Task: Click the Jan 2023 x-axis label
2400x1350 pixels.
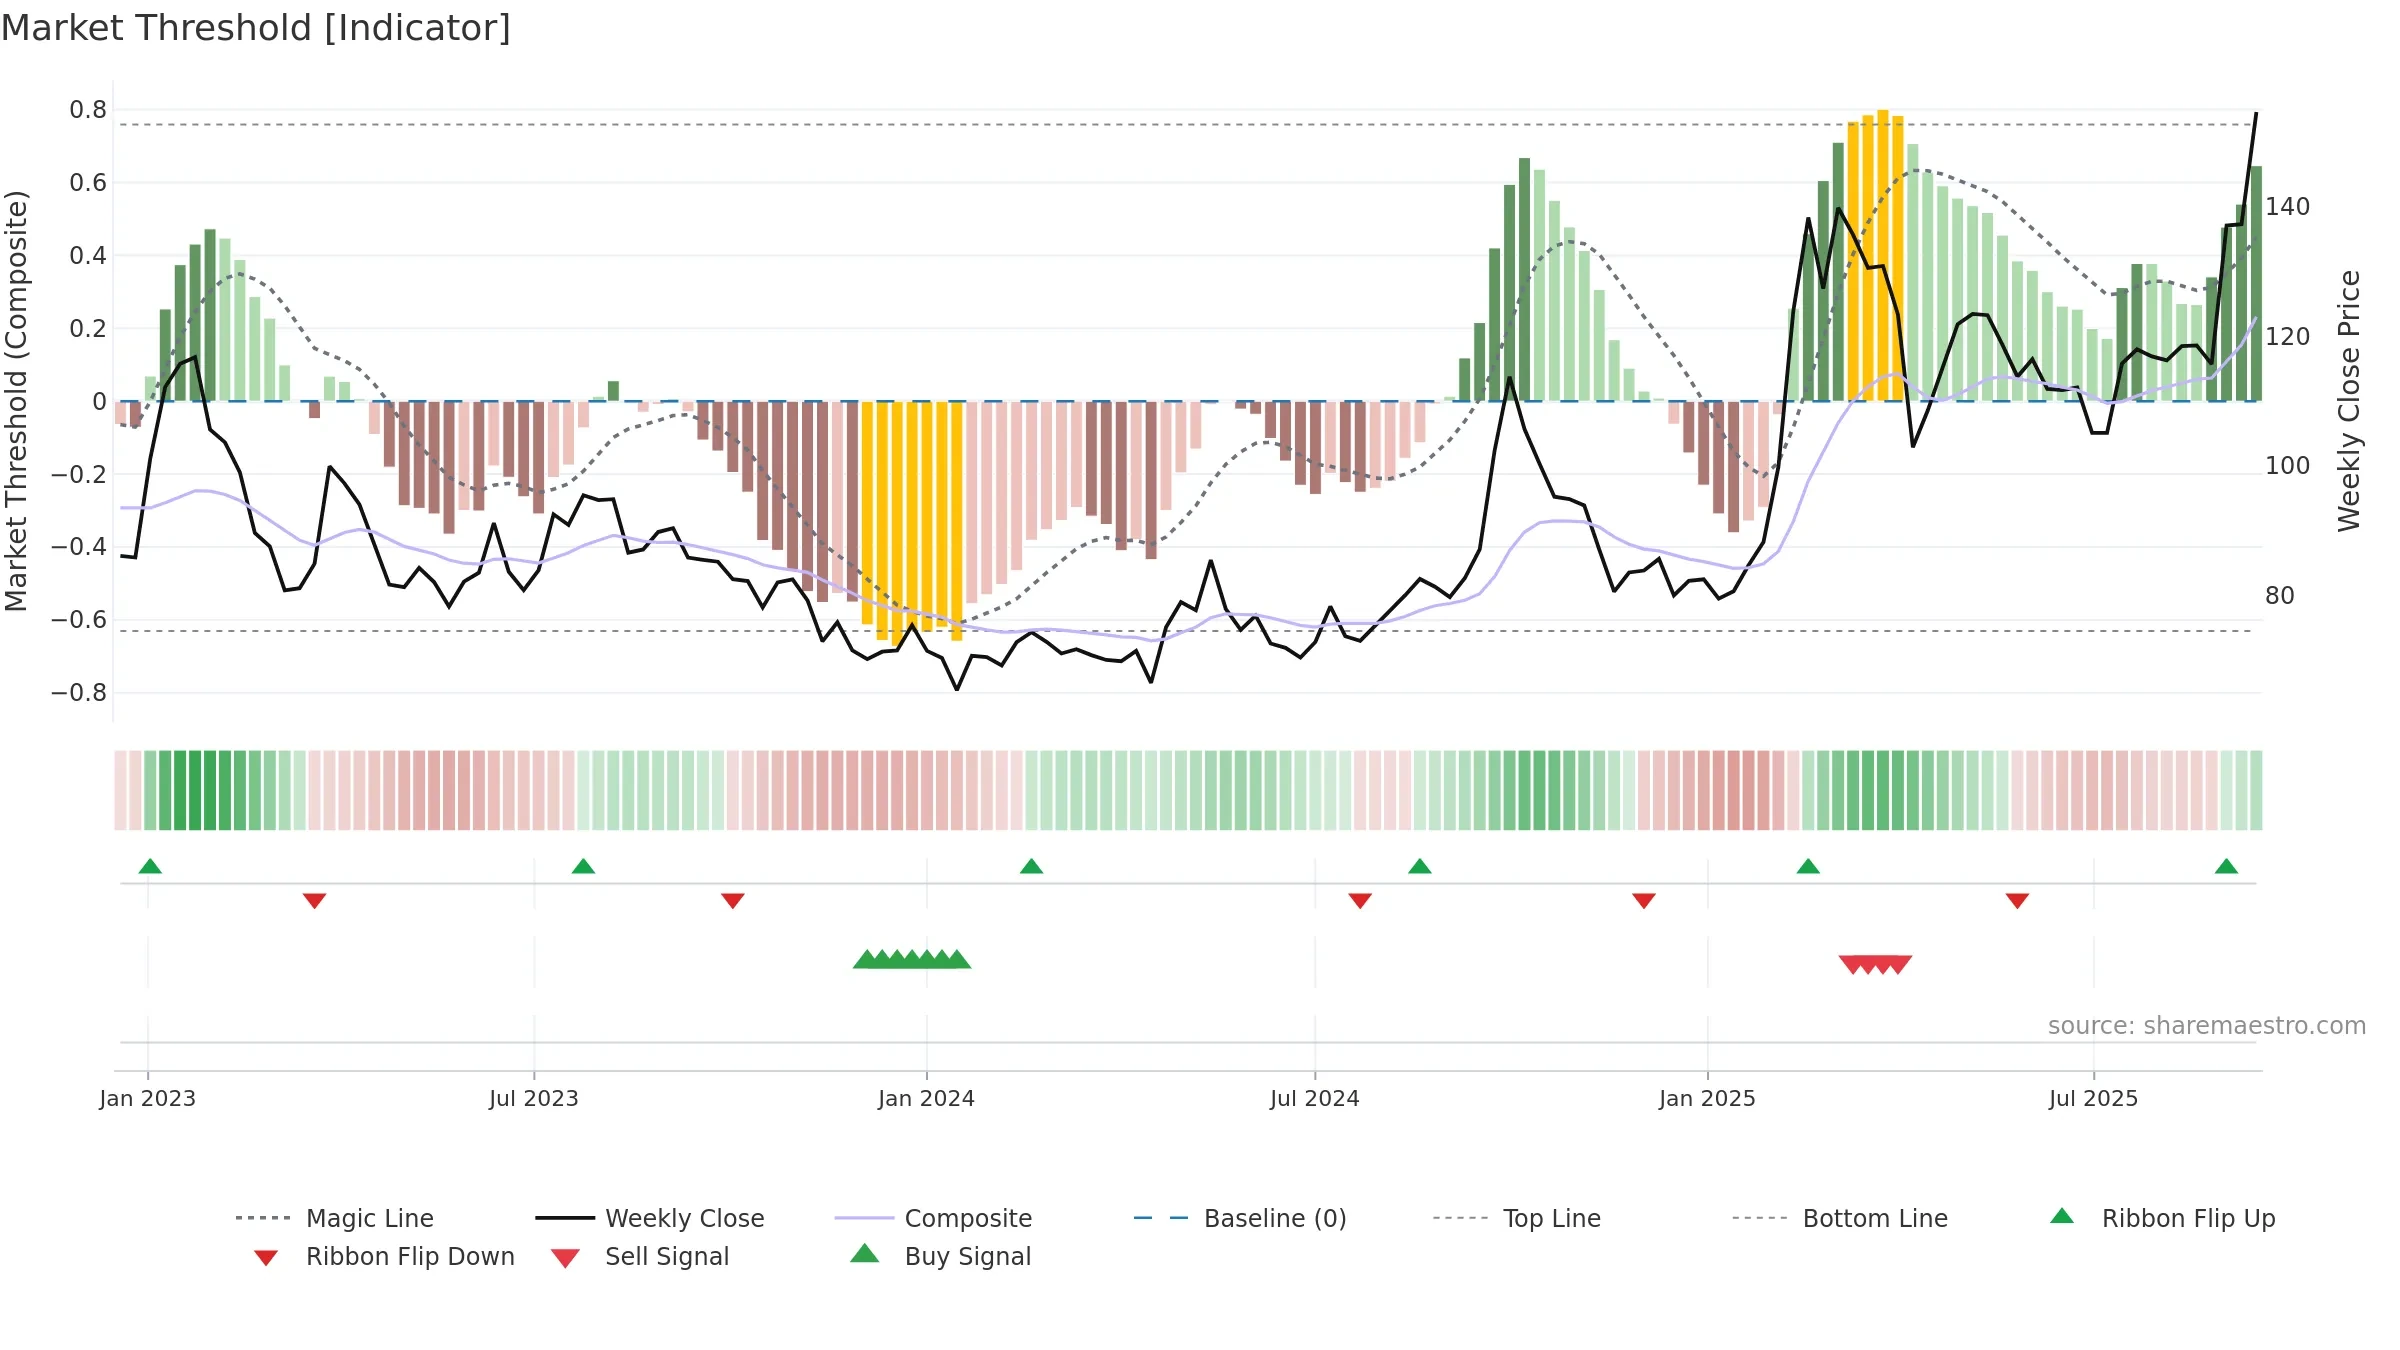Action: (x=148, y=1098)
